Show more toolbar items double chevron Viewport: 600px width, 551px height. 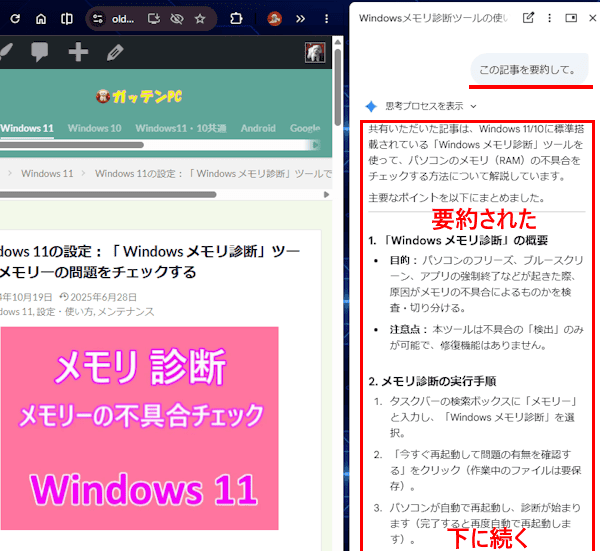300,19
